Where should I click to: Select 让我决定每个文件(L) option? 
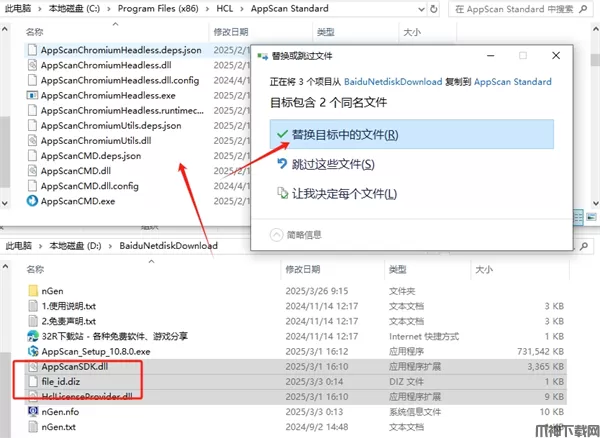(x=411, y=194)
